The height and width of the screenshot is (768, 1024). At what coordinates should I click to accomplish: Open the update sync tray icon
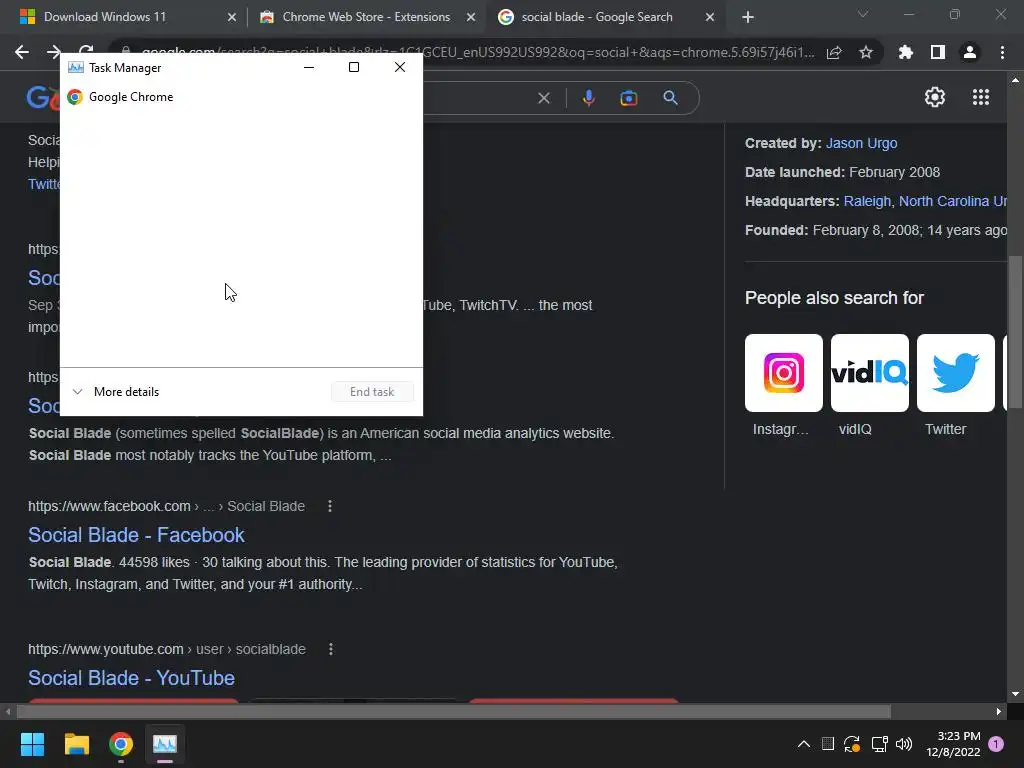(x=852, y=744)
